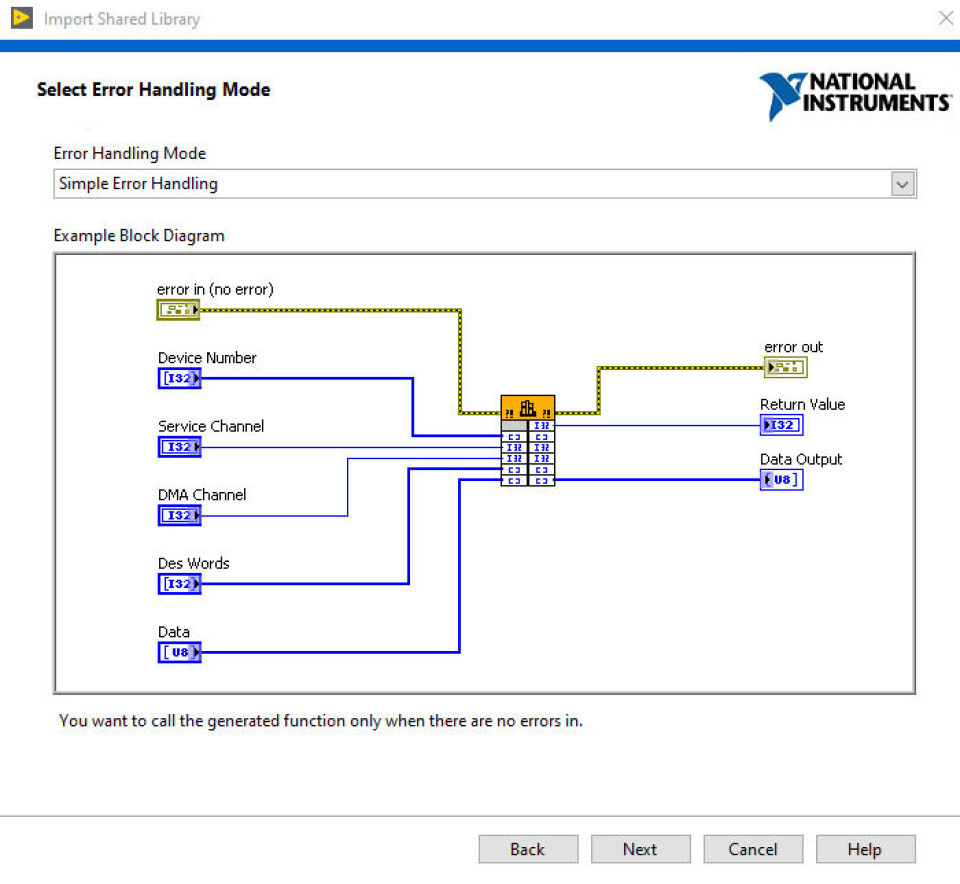Click the 'error out' label
This screenshot has width=960, height=884.
(x=793, y=347)
